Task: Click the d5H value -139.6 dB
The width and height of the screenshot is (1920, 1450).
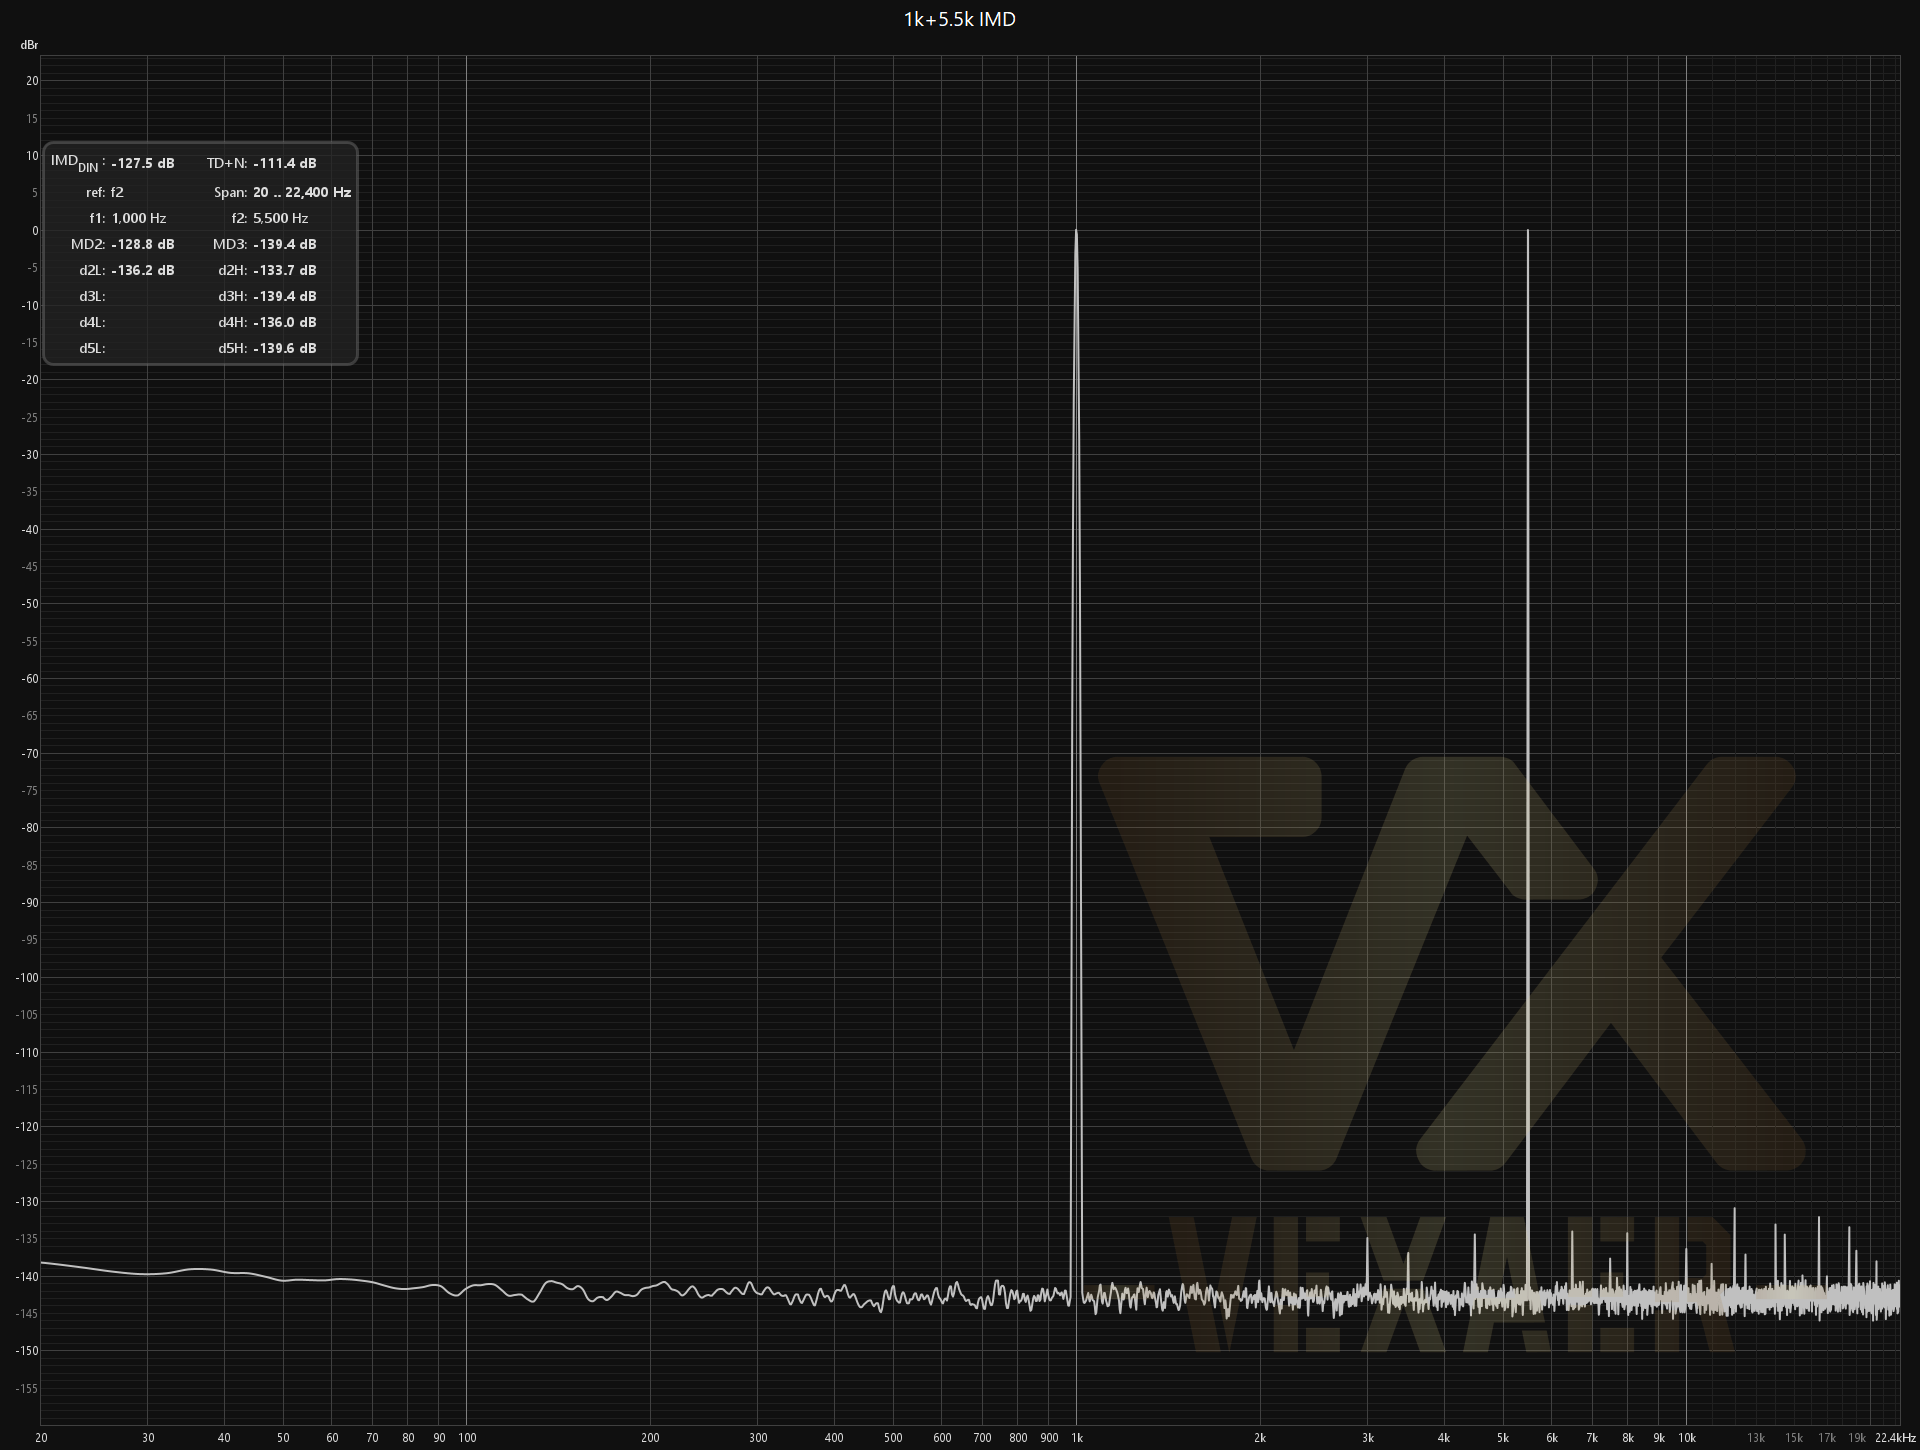Action: 285,348
